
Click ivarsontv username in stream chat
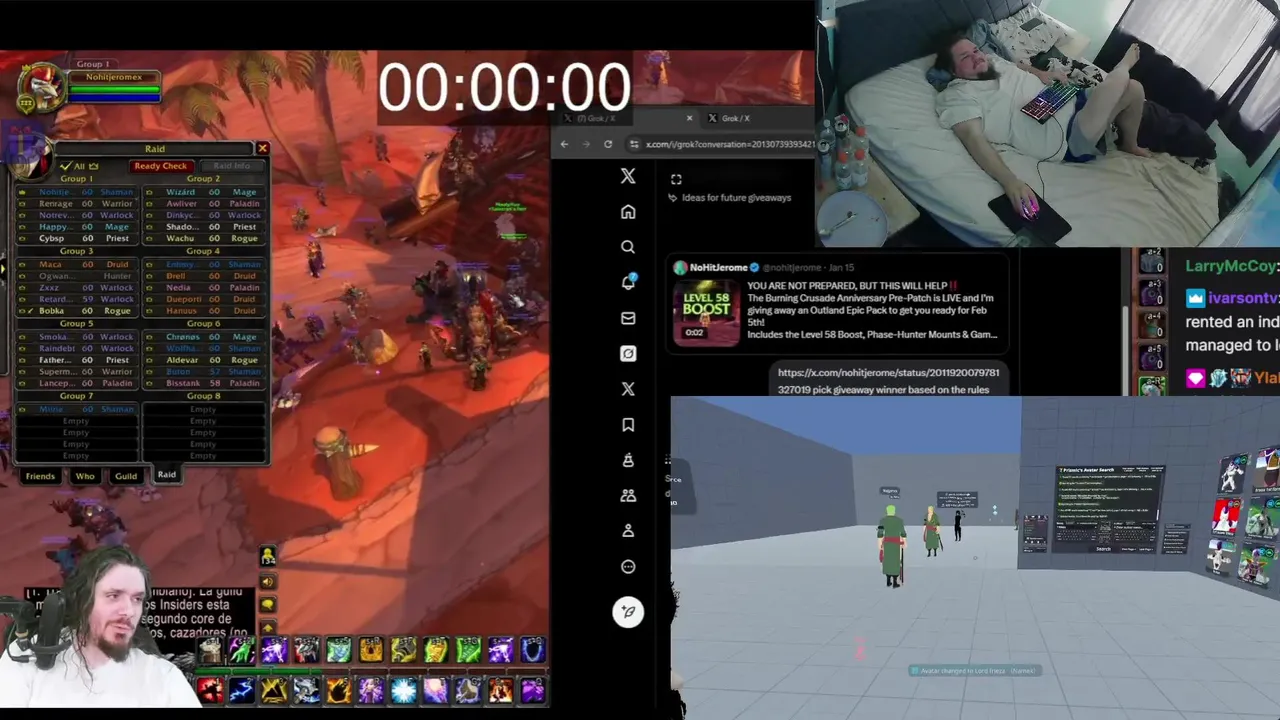click(1243, 298)
